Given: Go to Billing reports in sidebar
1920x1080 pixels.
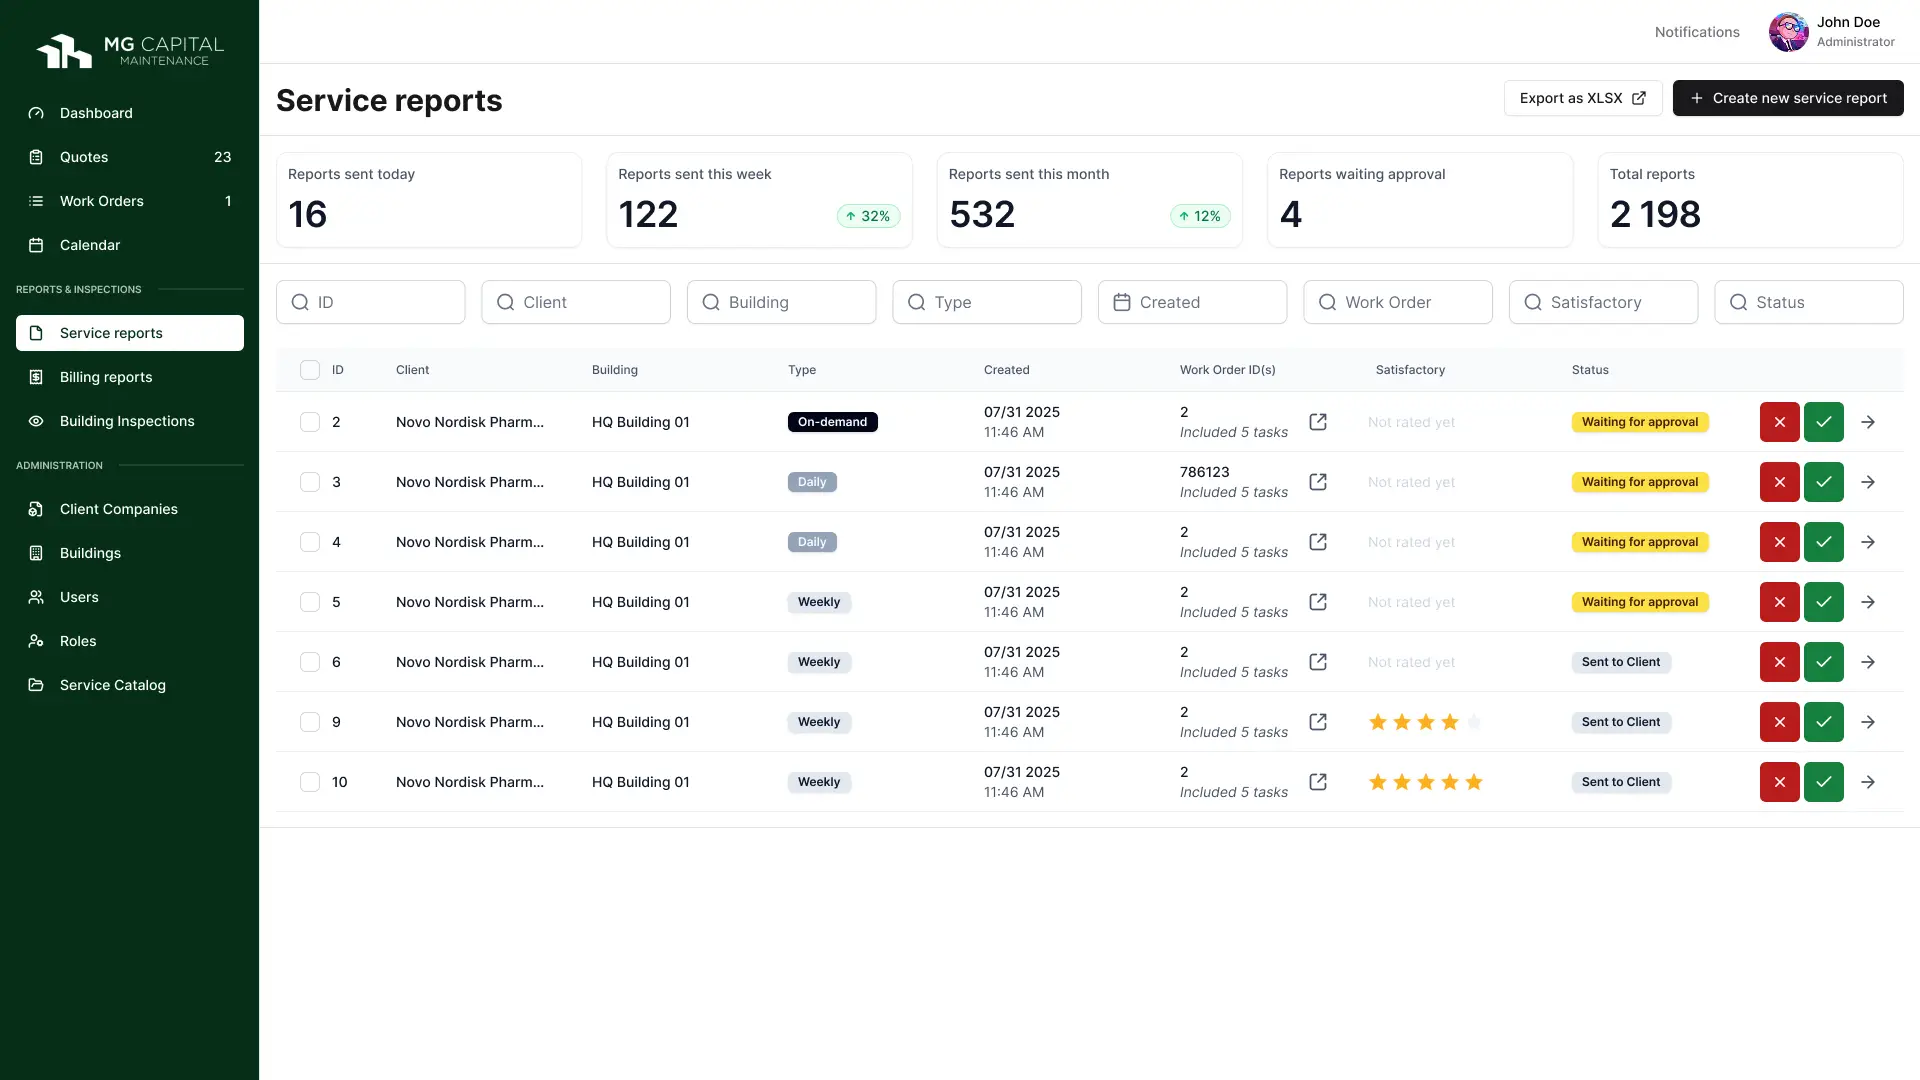Looking at the screenshot, I should coord(106,377).
